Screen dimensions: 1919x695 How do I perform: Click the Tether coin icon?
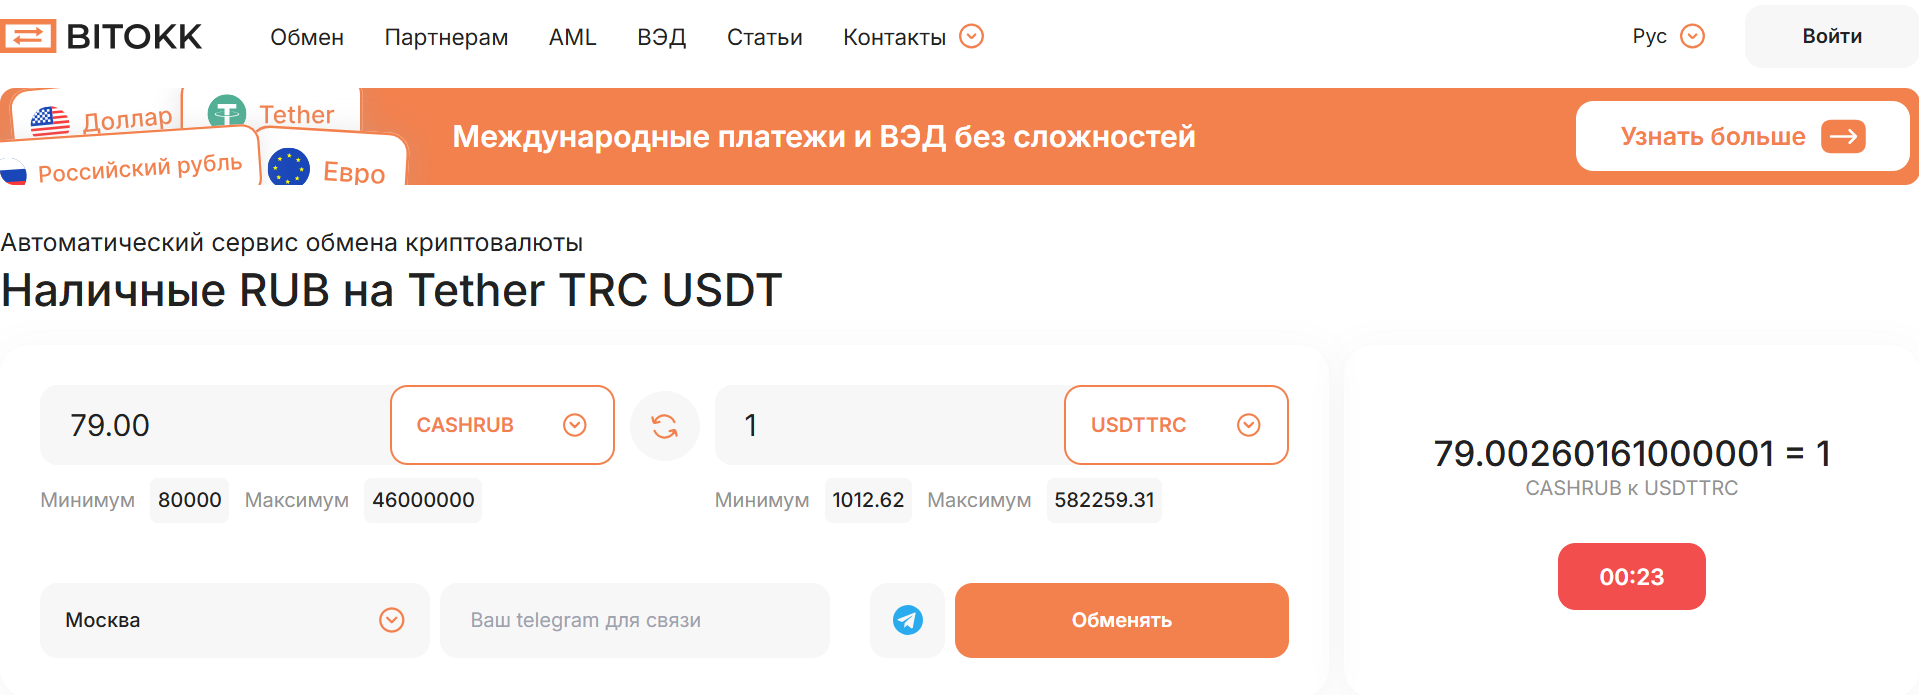point(228,112)
